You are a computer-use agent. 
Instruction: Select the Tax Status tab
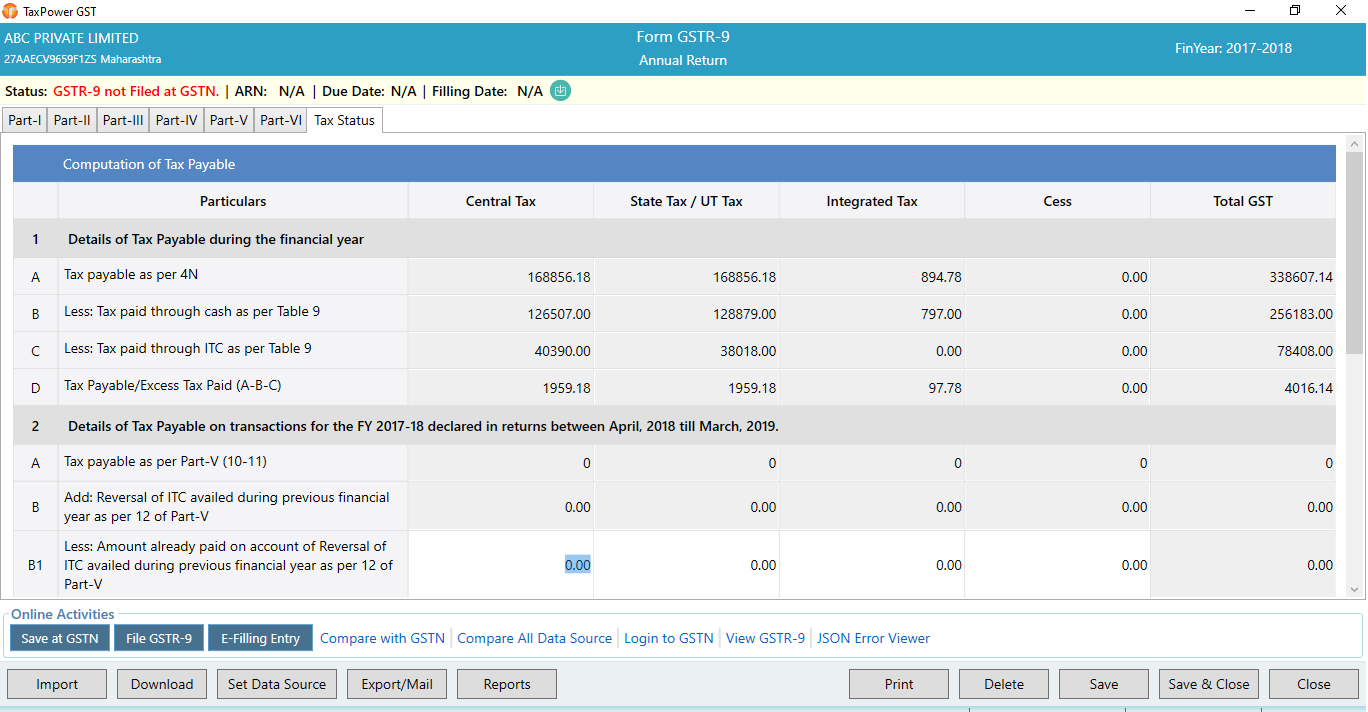[x=344, y=120]
